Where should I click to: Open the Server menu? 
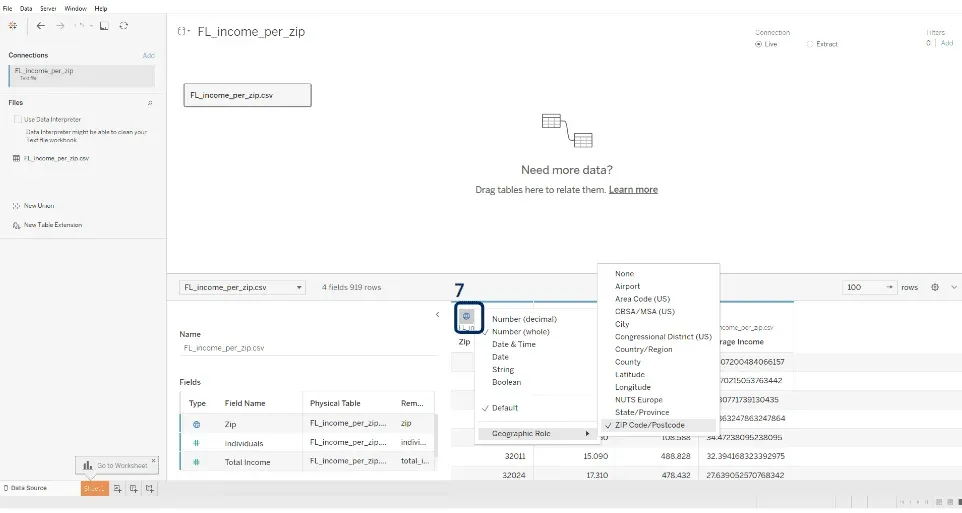pos(48,9)
